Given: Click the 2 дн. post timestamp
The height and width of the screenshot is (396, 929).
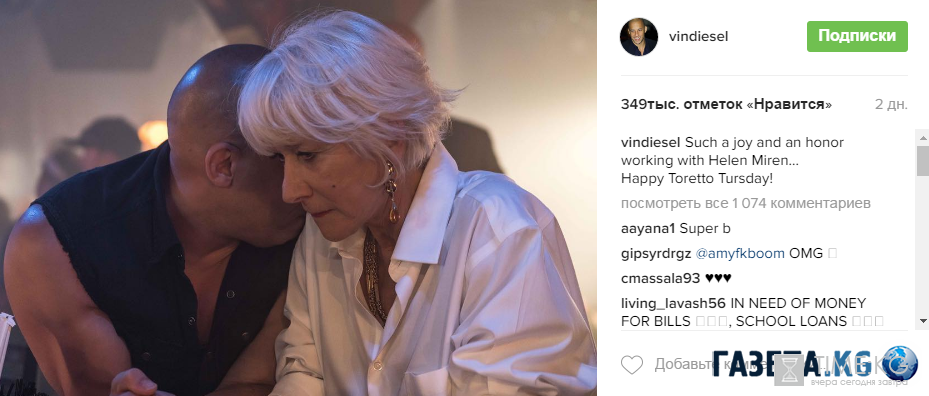Looking at the screenshot, I should 891,104.
